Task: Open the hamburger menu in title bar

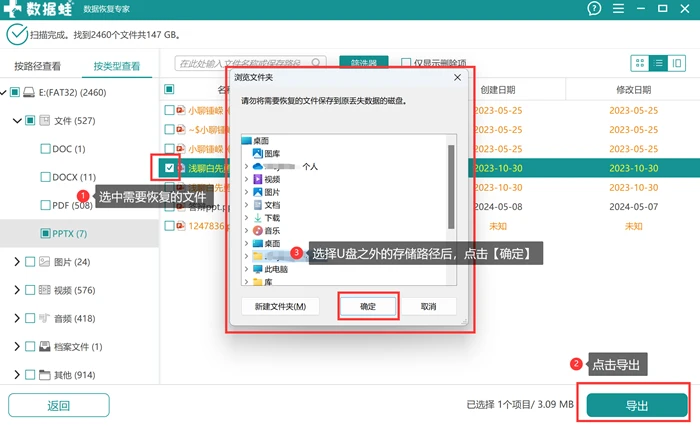Action: 618,8
